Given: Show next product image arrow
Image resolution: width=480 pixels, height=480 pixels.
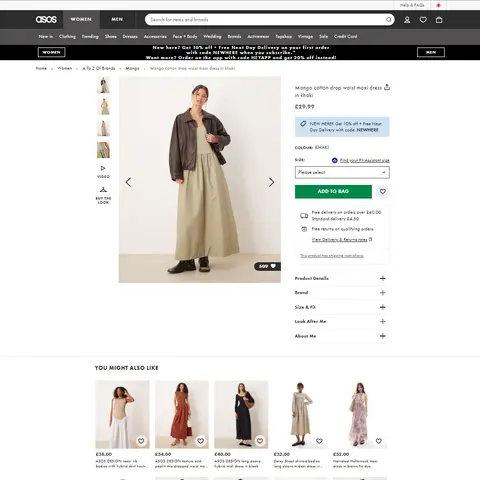Looking at the screenshot, I should [271, 182].
